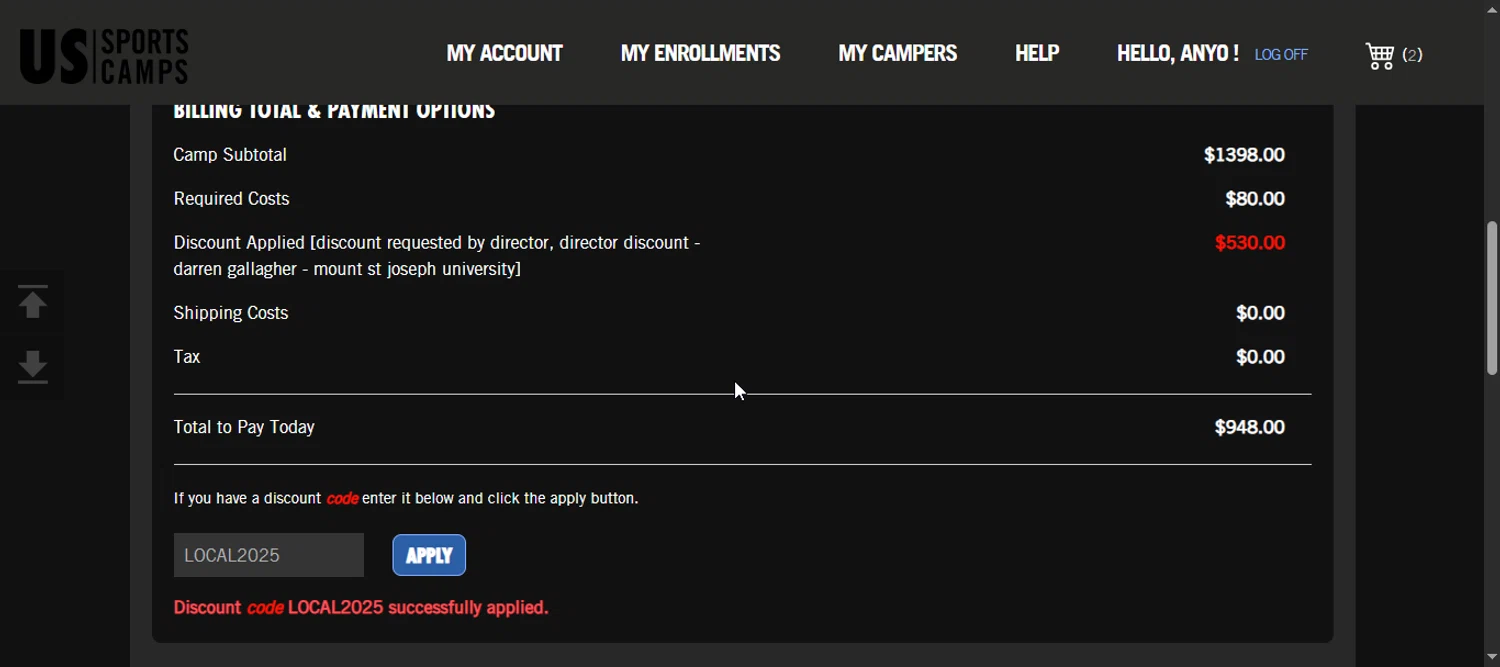The height and width of the screenshot is (667, 1500).
Task: Click the Billing Total & Payment Options heading
Action: pyautogui.click(x=334, y=111)
